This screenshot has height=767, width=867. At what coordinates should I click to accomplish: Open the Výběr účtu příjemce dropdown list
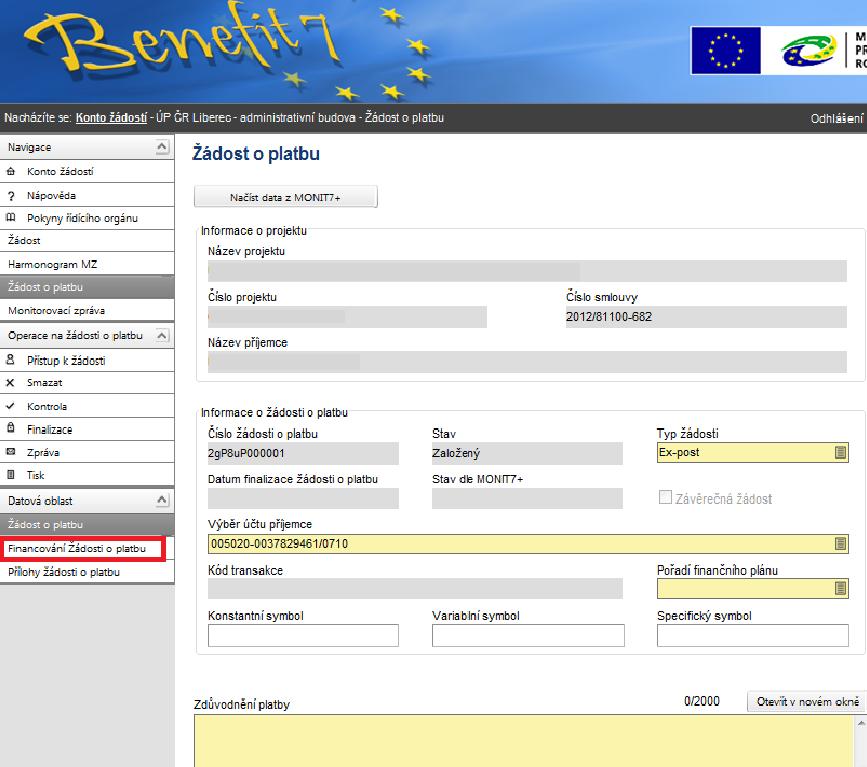840,544
